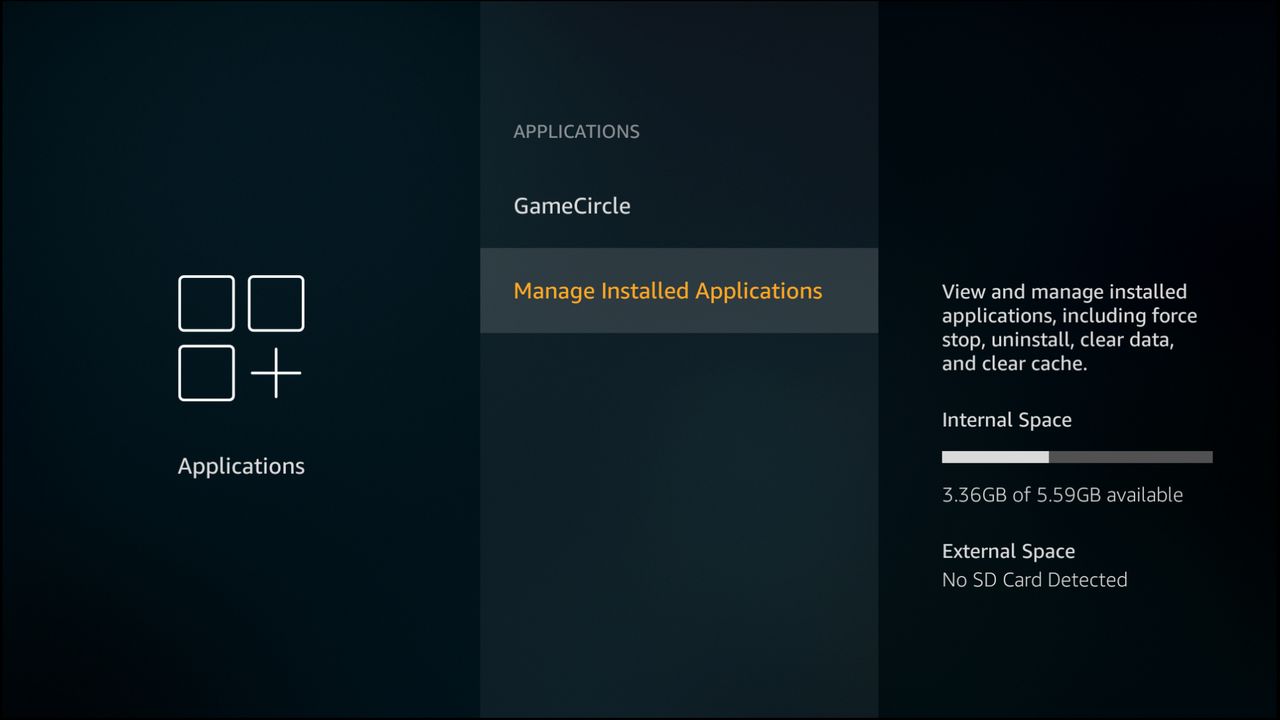Click the top-right square of the Applications icon
The image size is (1280, 720).
[277, 303]
